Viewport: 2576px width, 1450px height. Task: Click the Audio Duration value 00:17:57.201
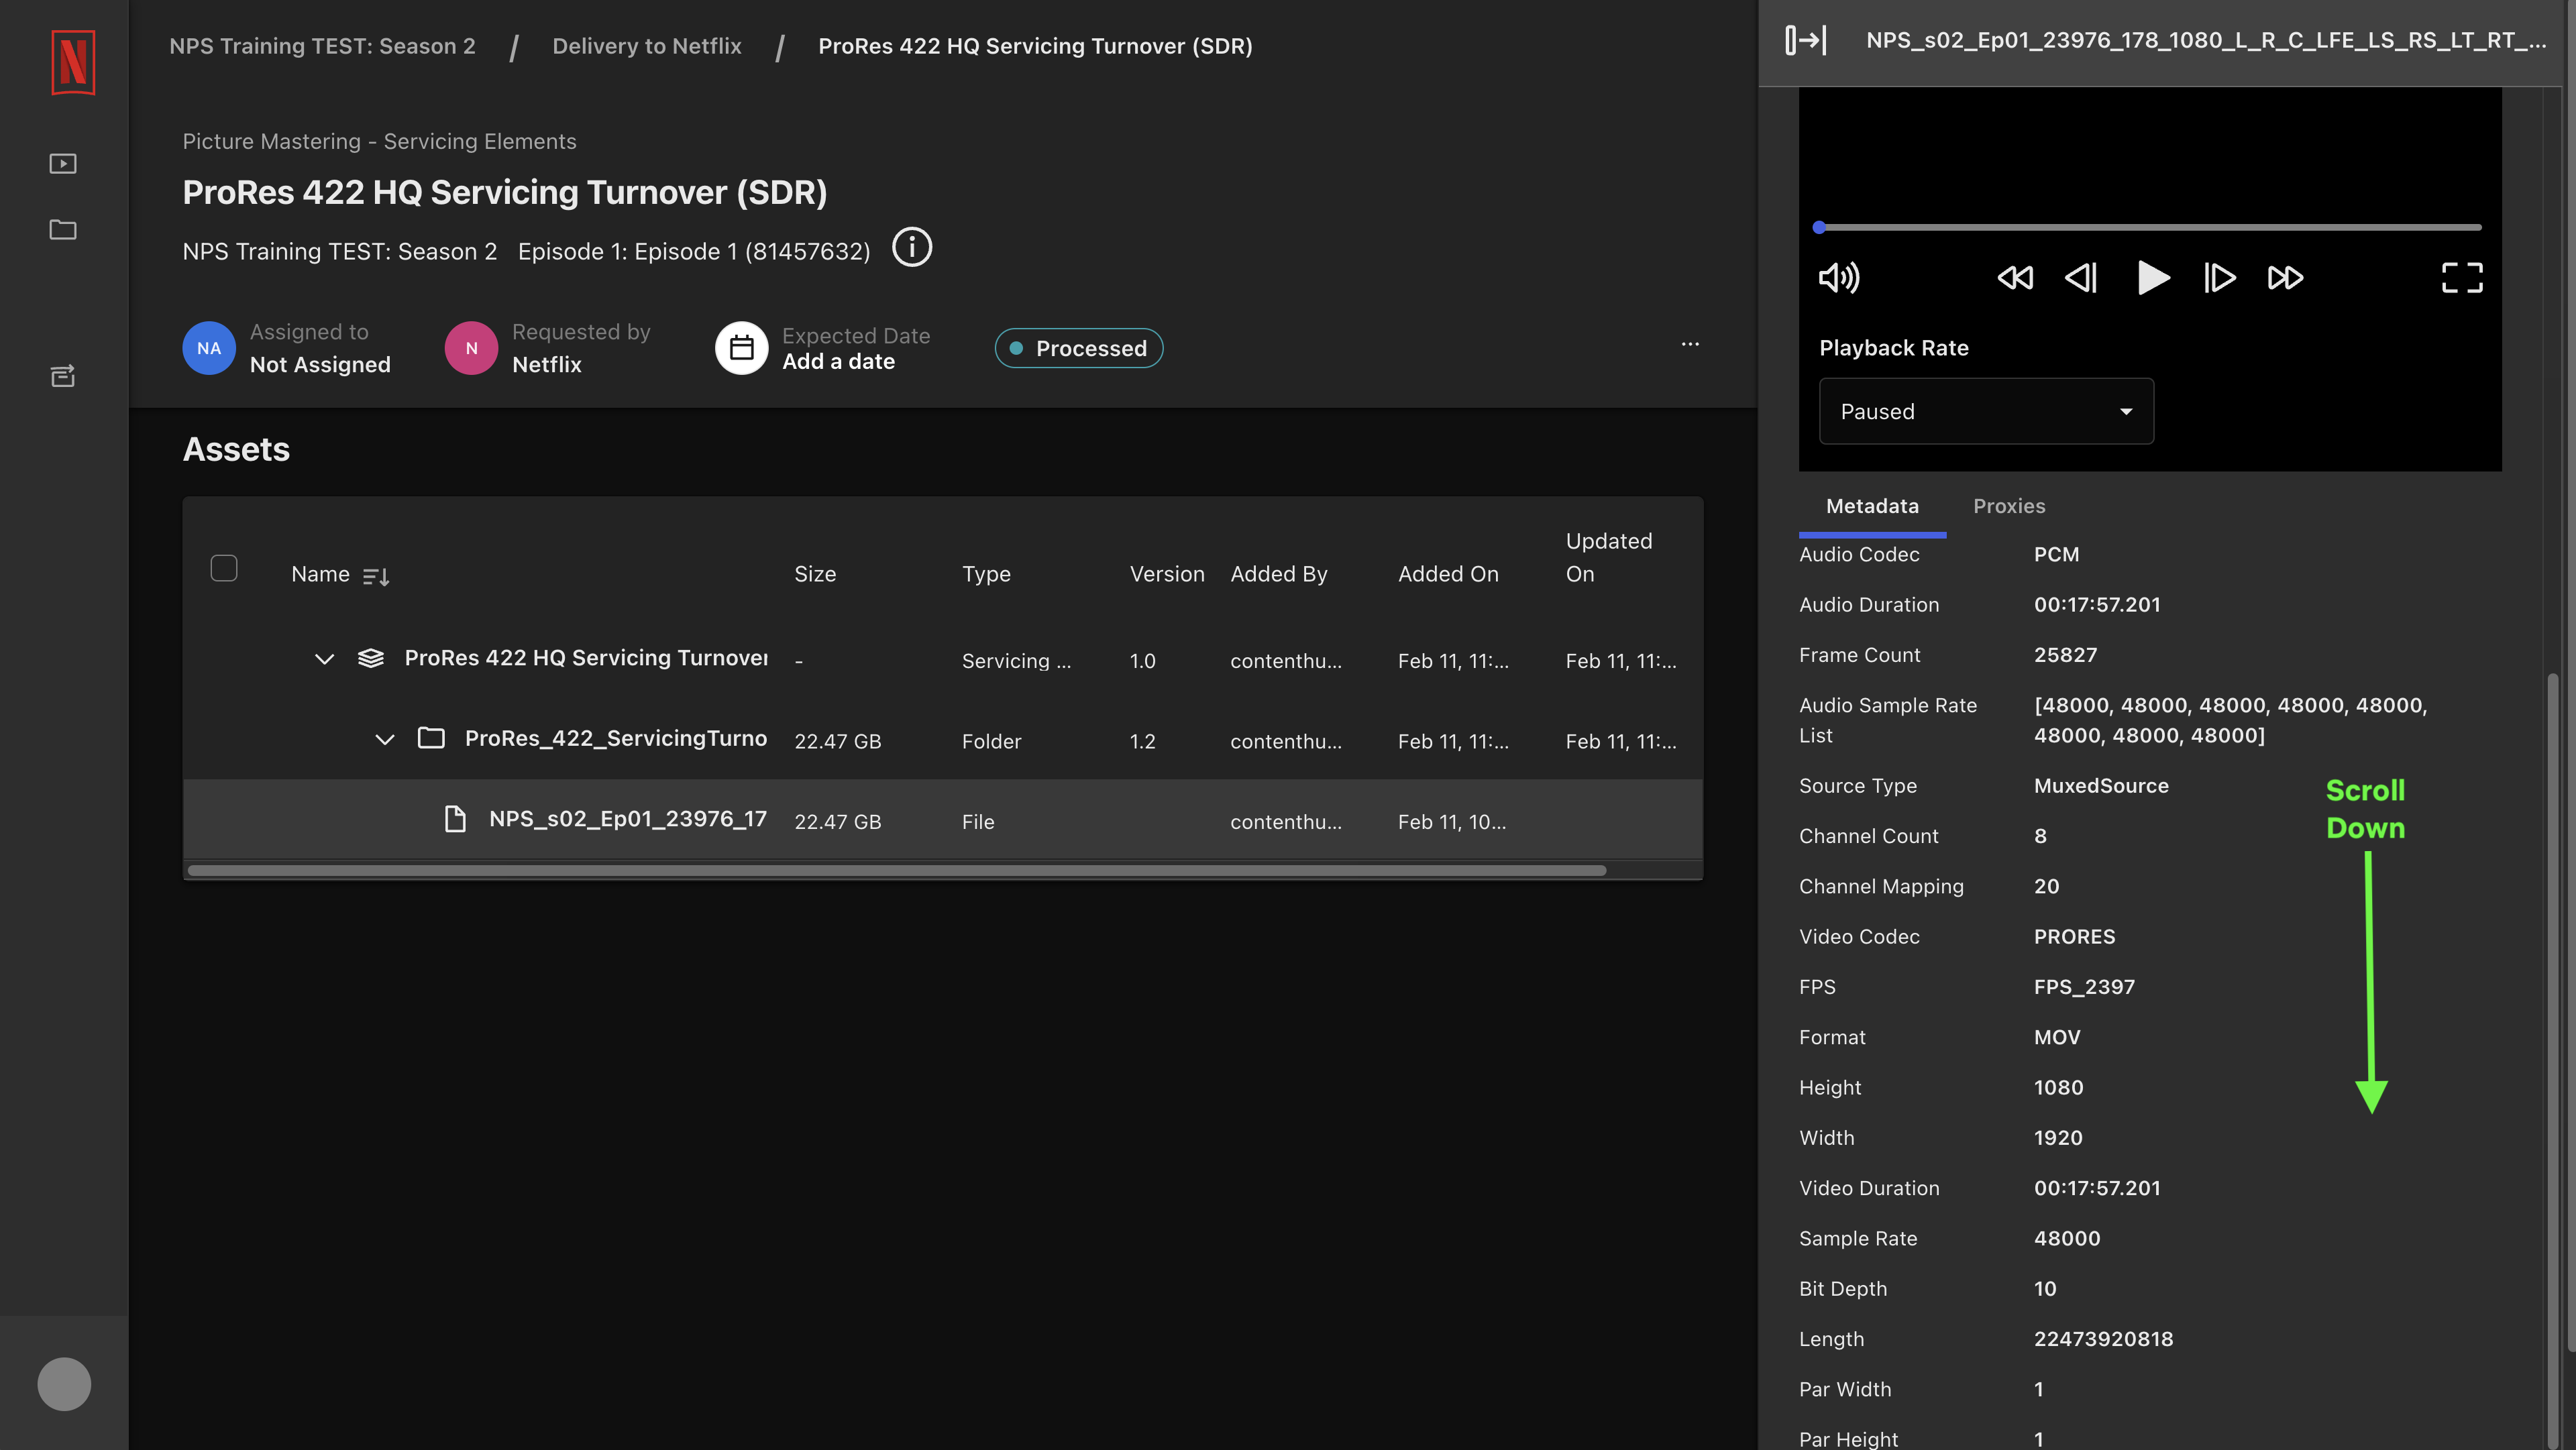coord(2097,605)
